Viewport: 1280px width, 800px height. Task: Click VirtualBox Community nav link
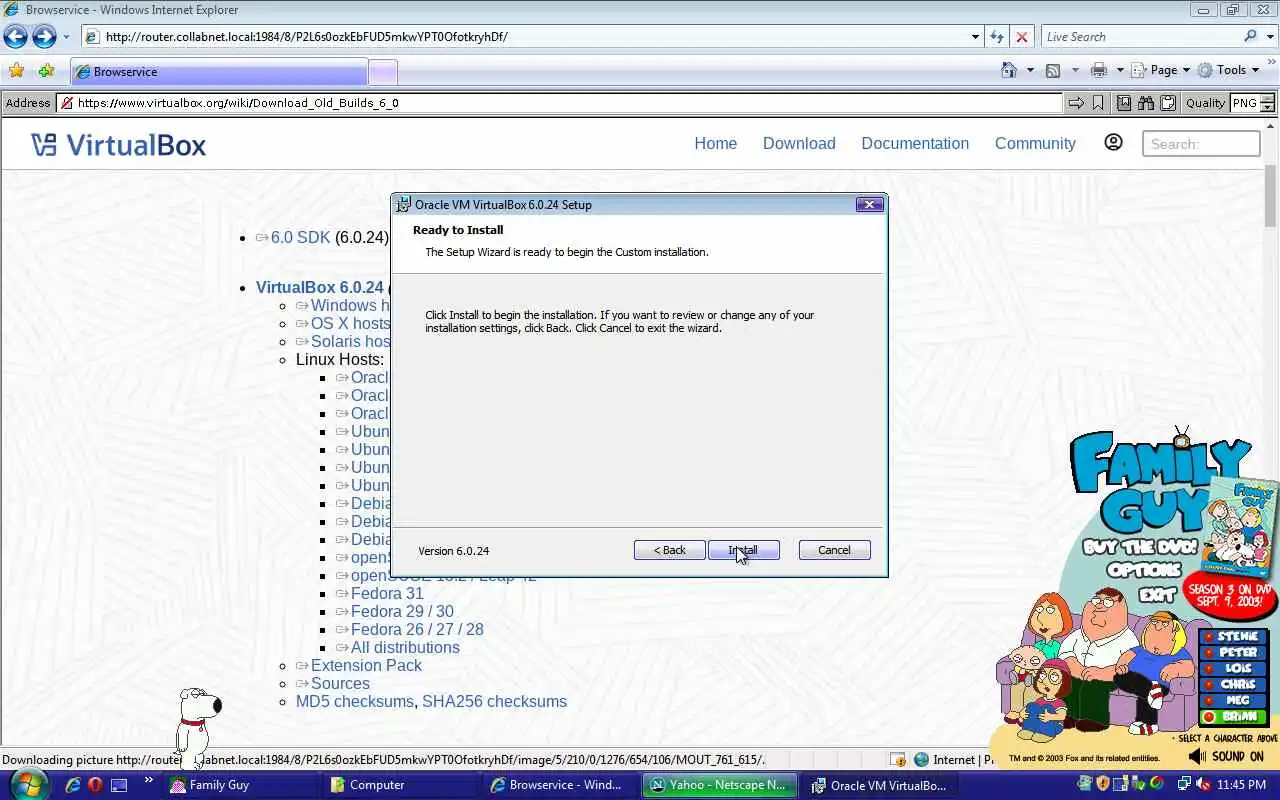click(x=1035, y=143)
